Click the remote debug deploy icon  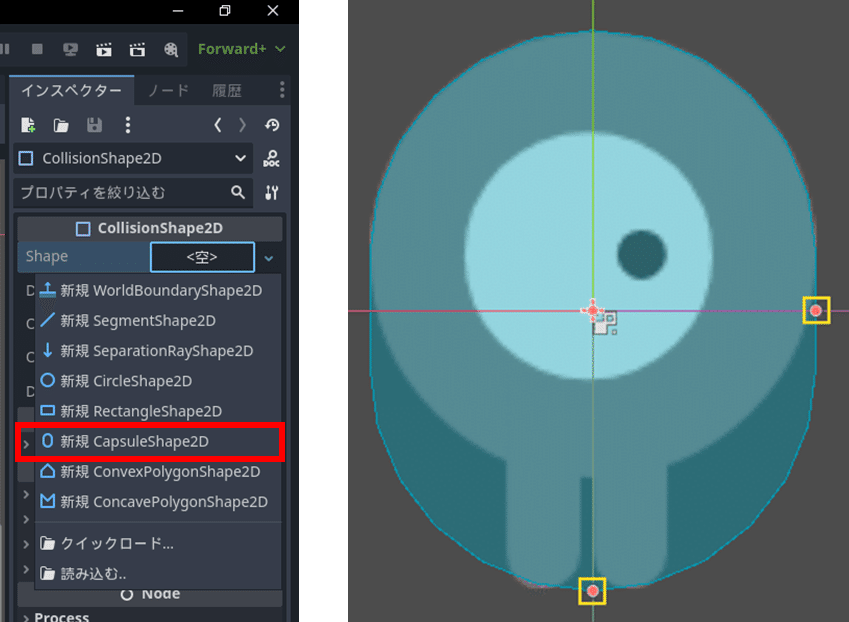[70, 50]
